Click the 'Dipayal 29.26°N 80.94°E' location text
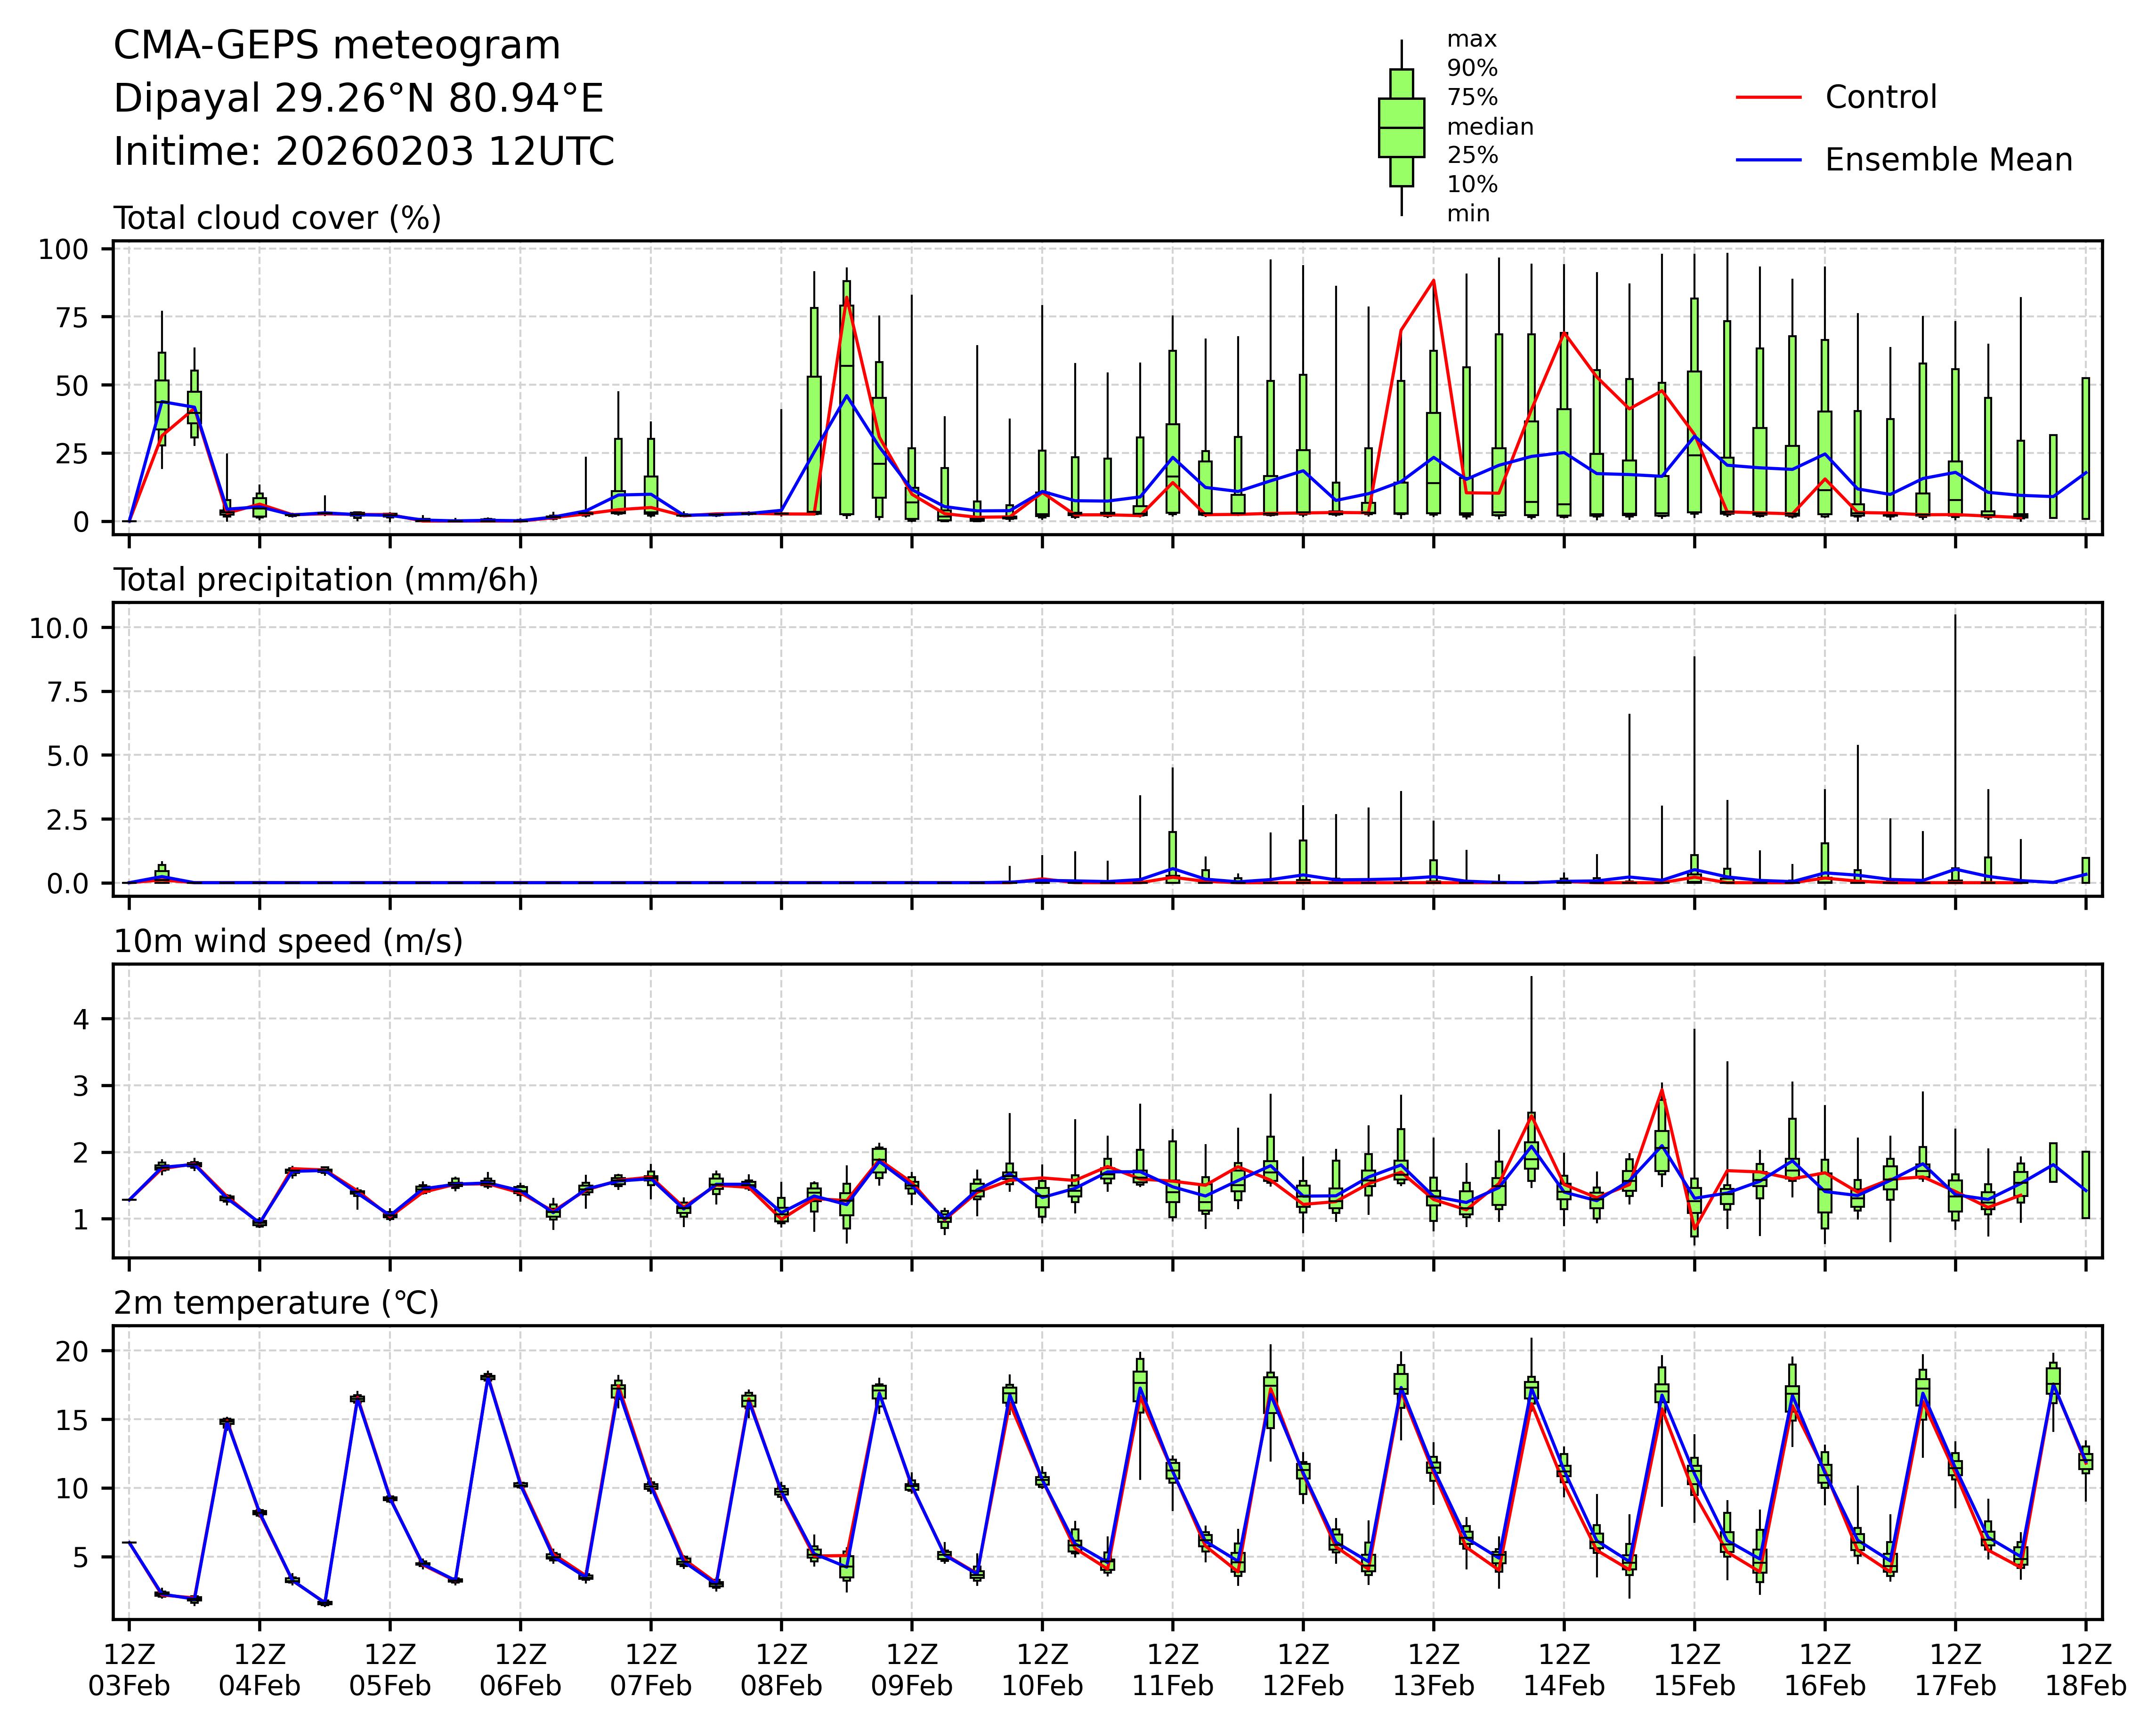 pos(358,99)
